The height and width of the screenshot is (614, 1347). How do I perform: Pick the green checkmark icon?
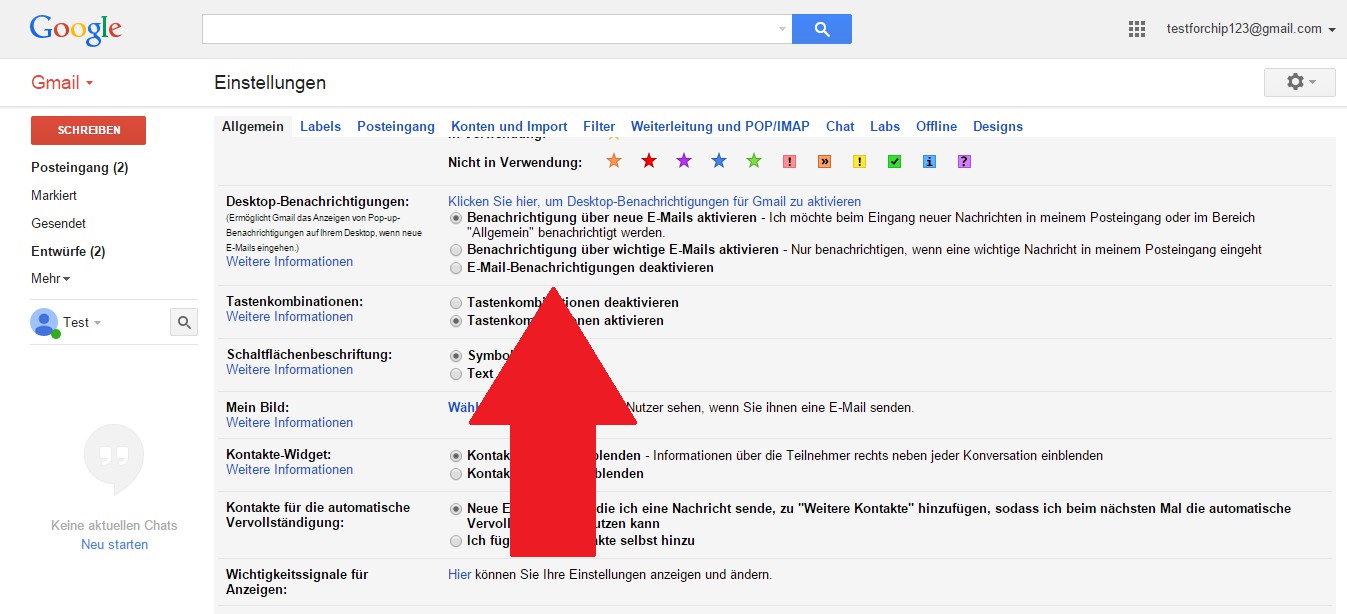click(895, 161)
